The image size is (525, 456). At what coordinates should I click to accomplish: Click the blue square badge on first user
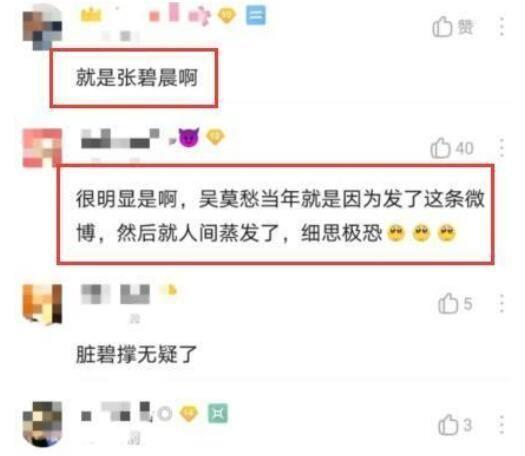(x=256, y=15)
